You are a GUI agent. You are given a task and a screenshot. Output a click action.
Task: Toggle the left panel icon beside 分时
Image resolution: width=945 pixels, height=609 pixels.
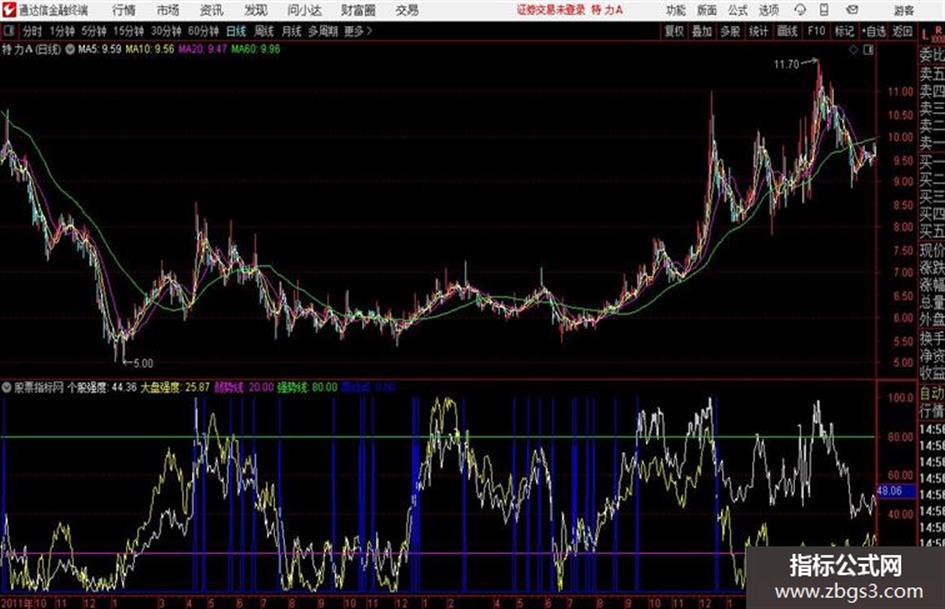tap(9, 31)
